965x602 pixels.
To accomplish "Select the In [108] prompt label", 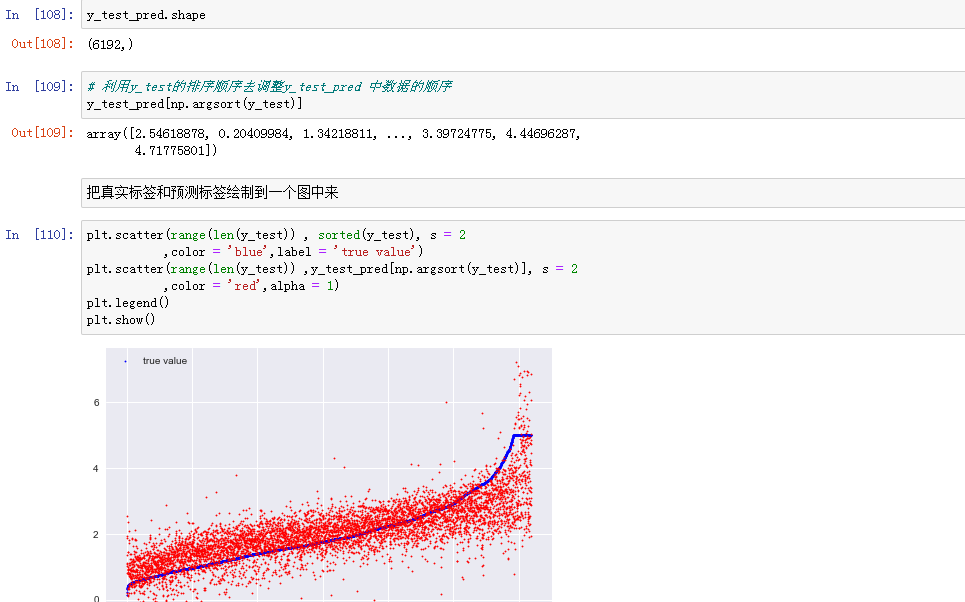I will coord(40,15).
